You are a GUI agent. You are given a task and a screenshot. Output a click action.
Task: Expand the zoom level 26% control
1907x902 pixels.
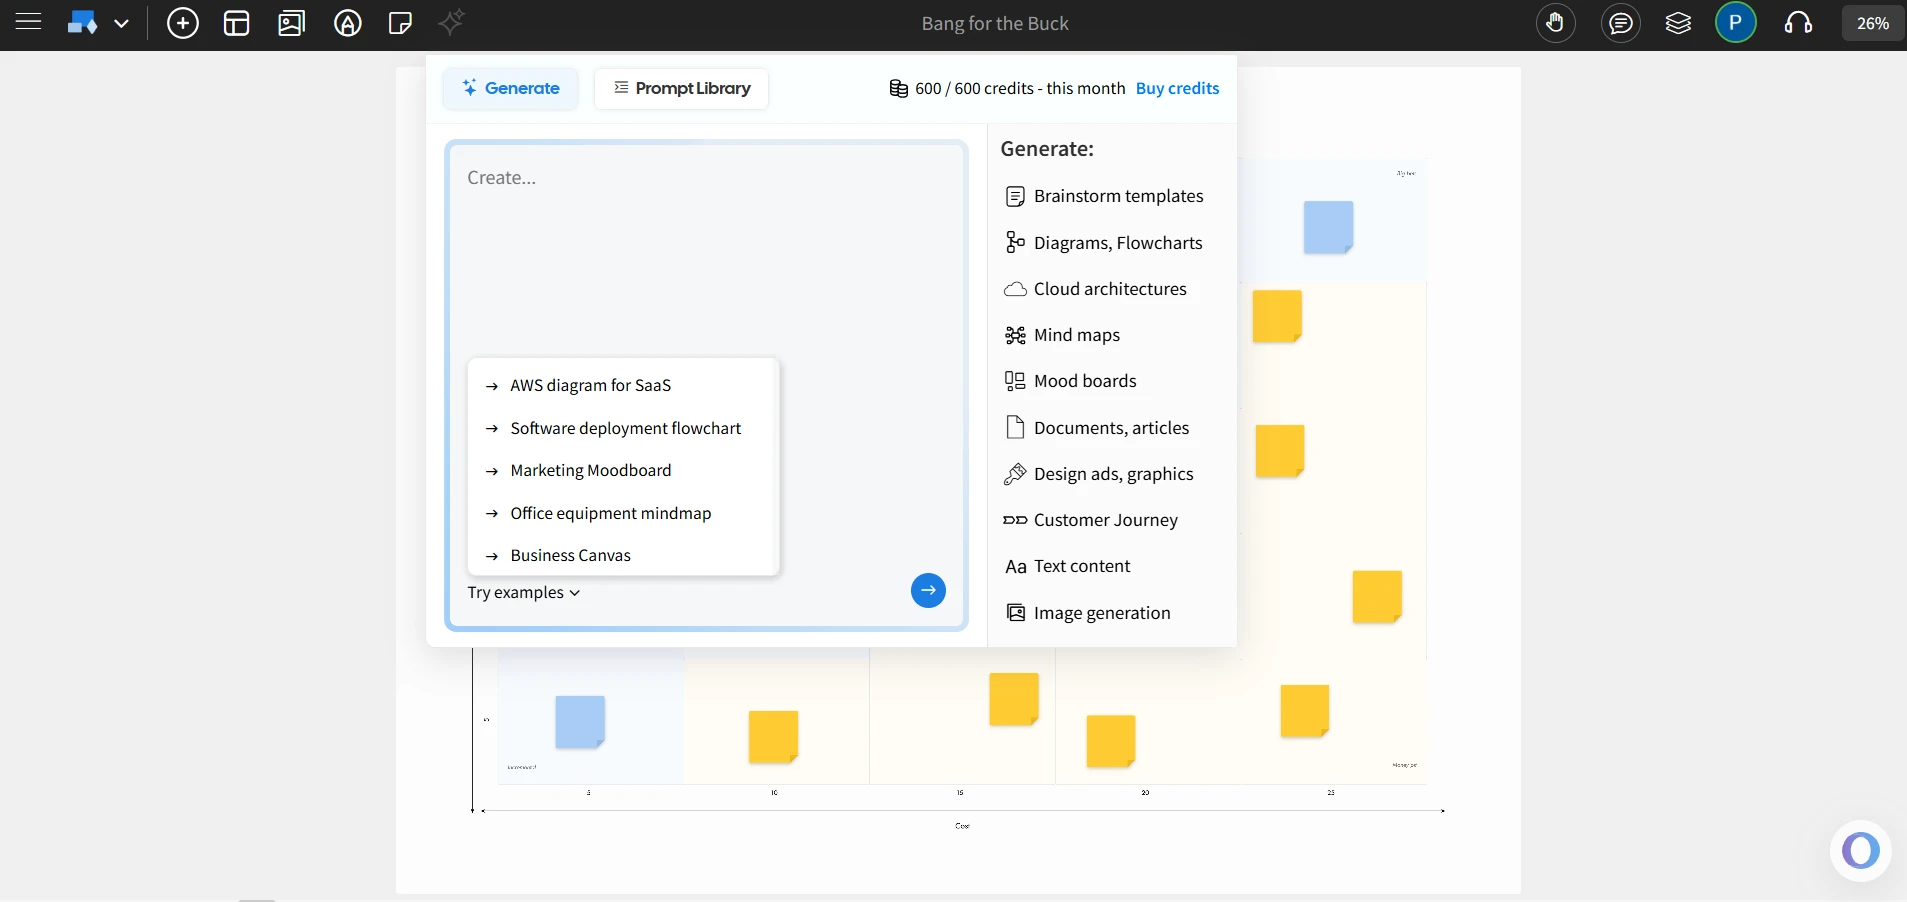coord(1869,23)
